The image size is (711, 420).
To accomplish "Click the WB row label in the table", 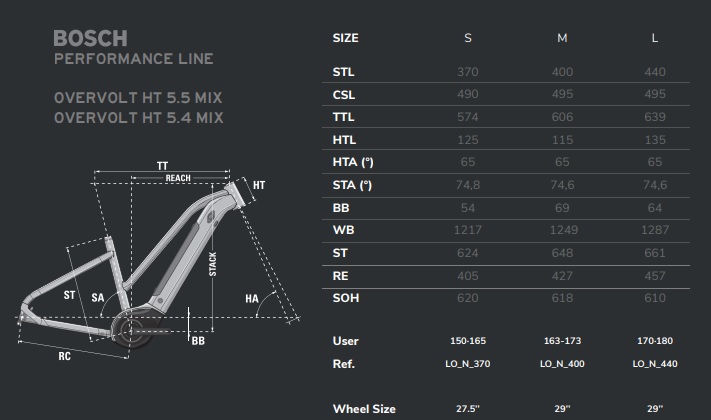I will (x=342, y=230).
